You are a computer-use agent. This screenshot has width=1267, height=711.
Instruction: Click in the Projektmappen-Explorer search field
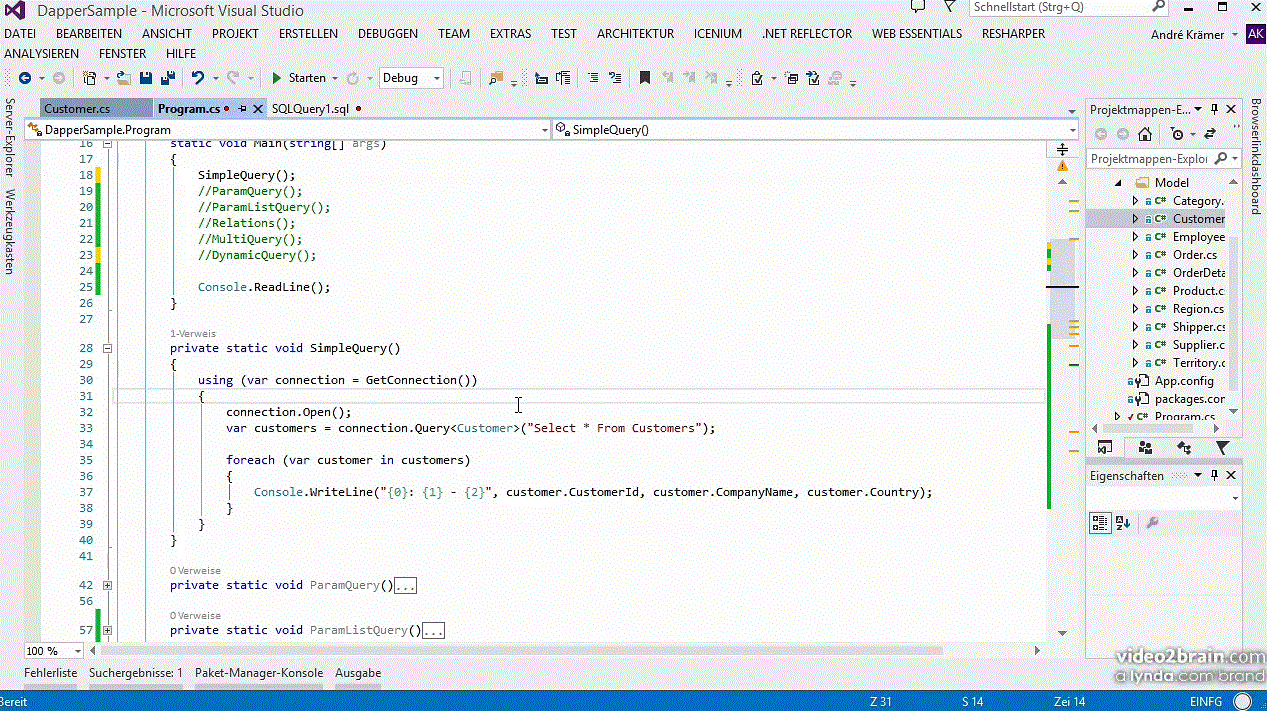1150,159
